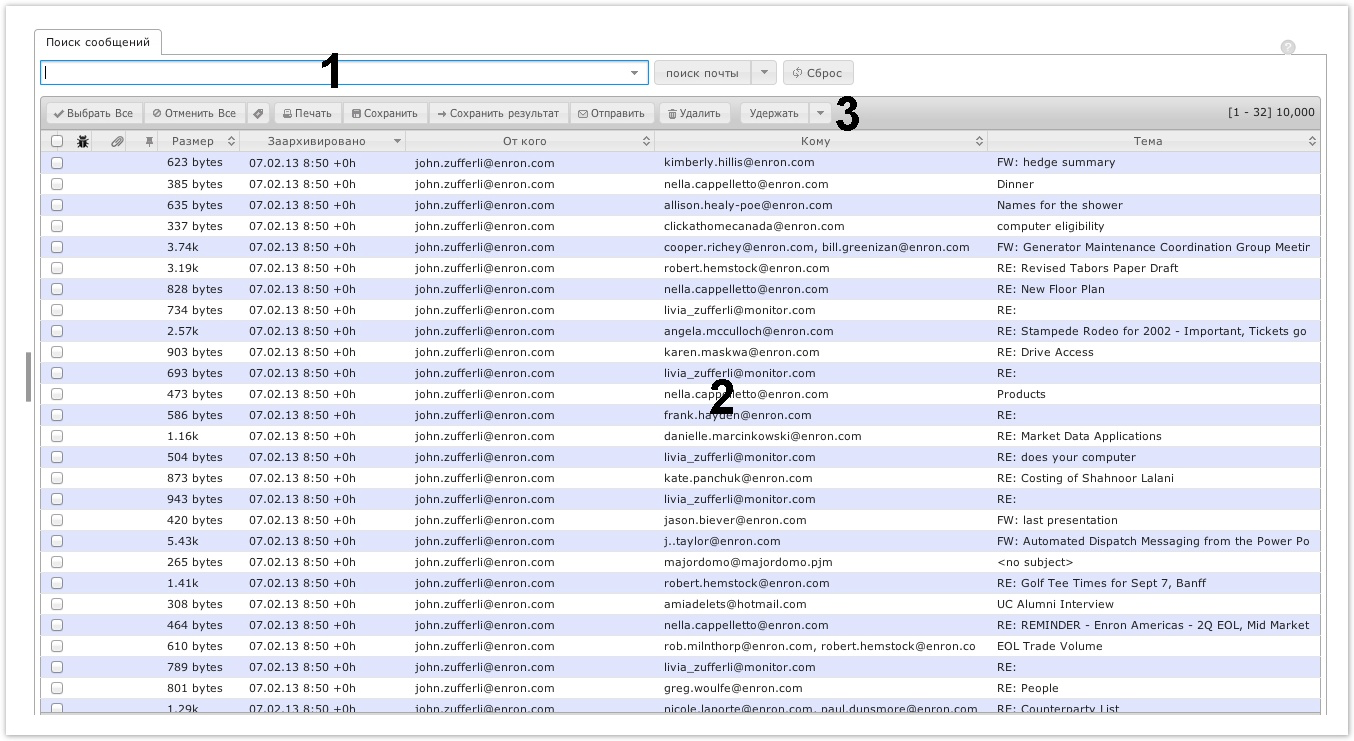Screen dimensions: 1354x741
Task: Print messages with the Печать button
Action: point(307,114)
